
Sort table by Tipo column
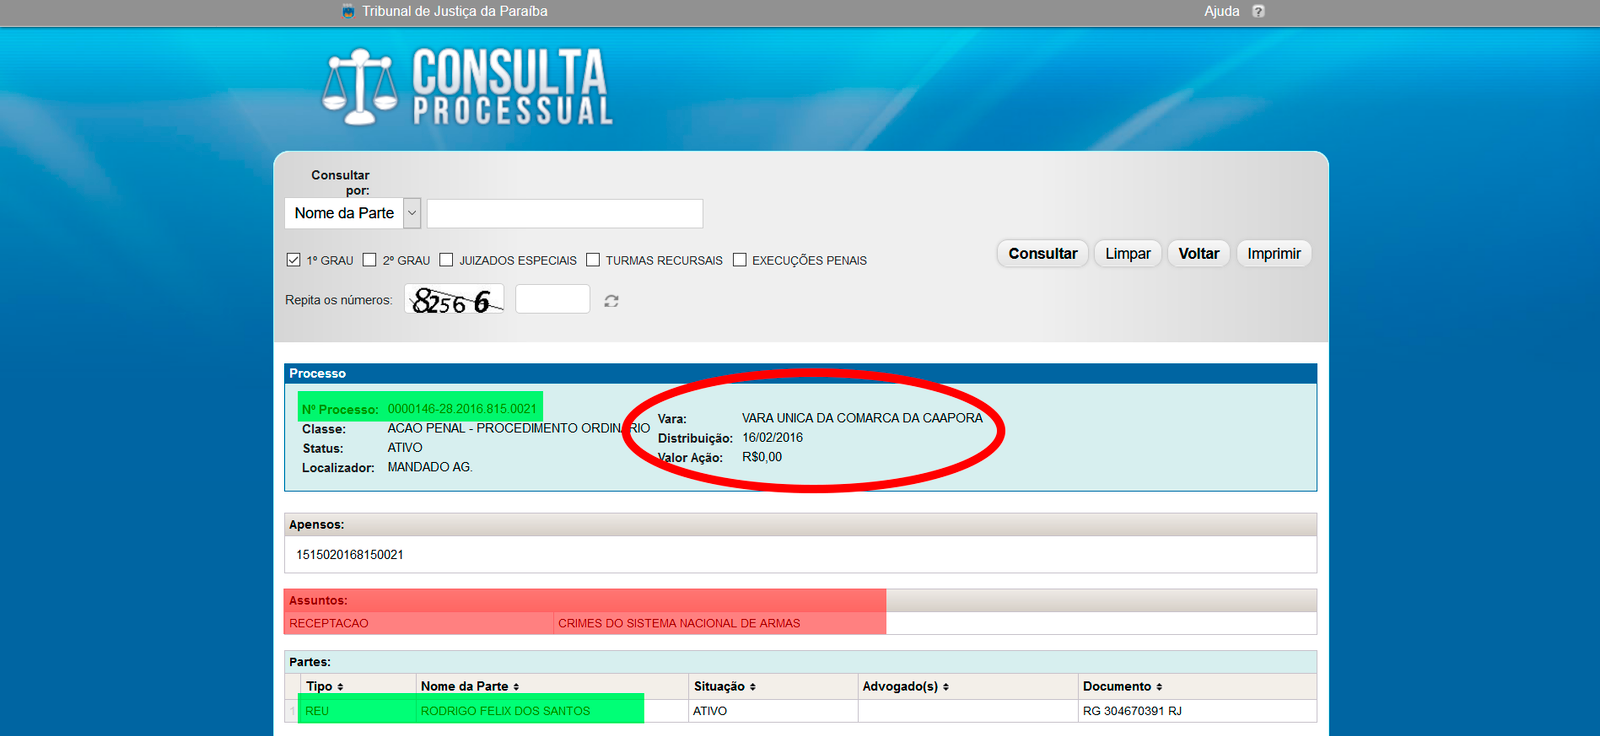325,686
